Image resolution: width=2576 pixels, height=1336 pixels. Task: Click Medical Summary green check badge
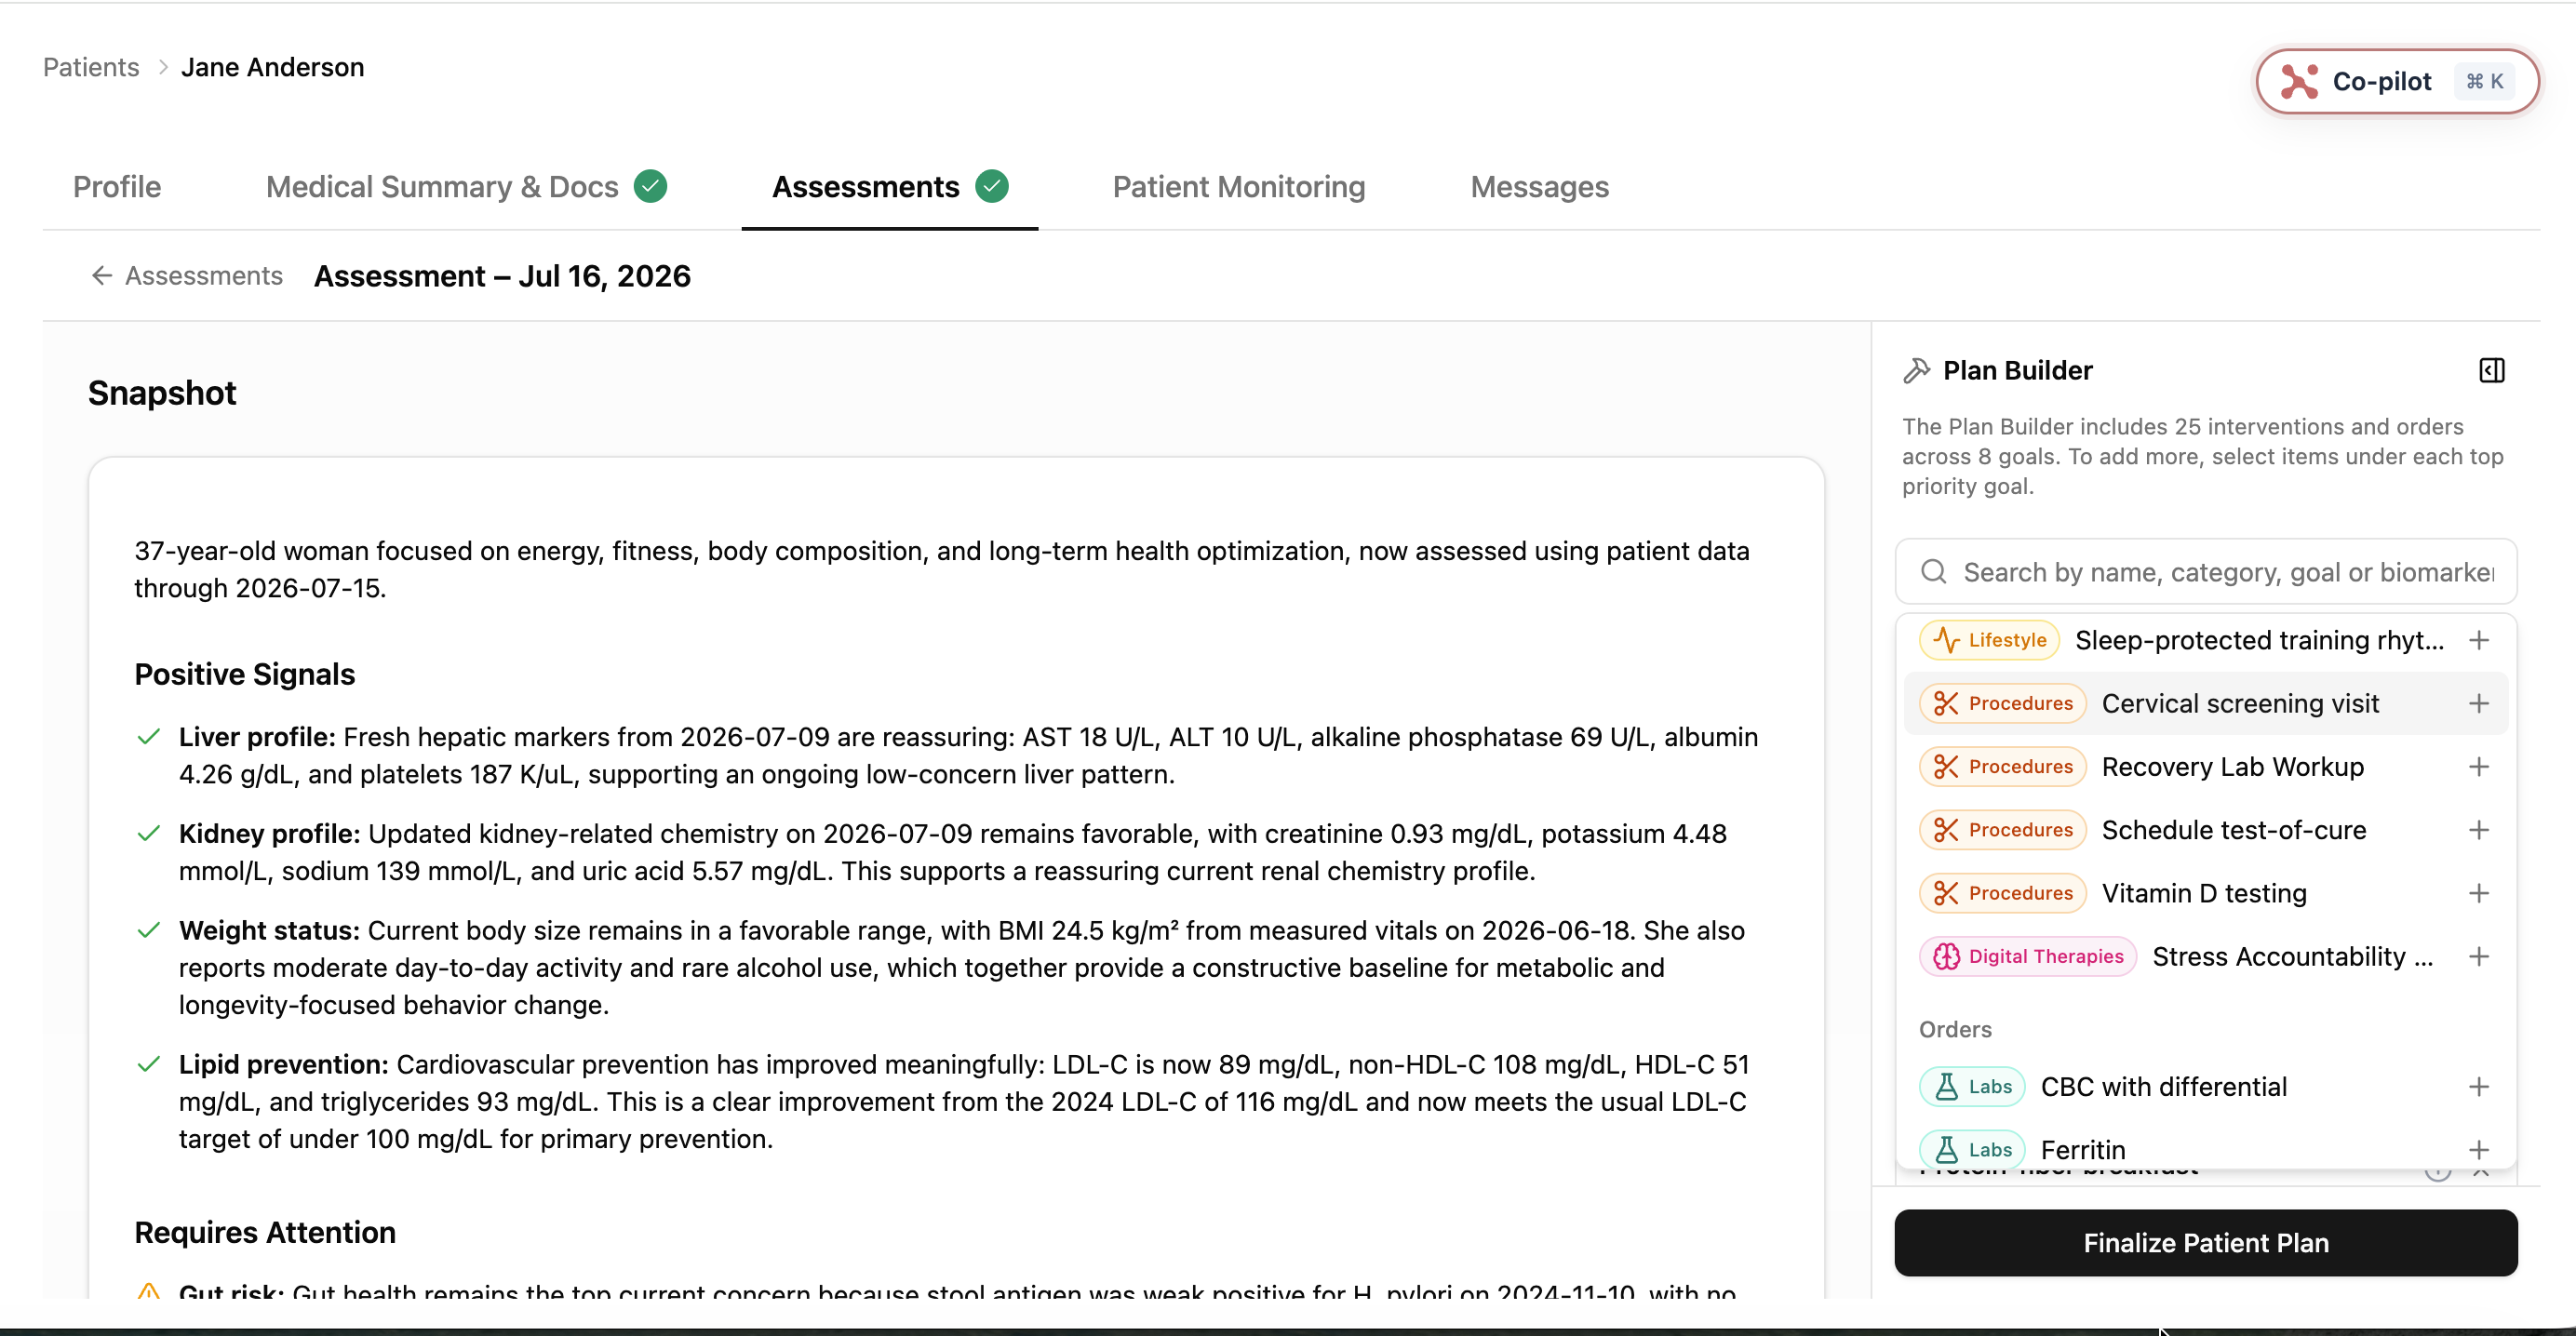pyautogui.click(x=651, y=186)
